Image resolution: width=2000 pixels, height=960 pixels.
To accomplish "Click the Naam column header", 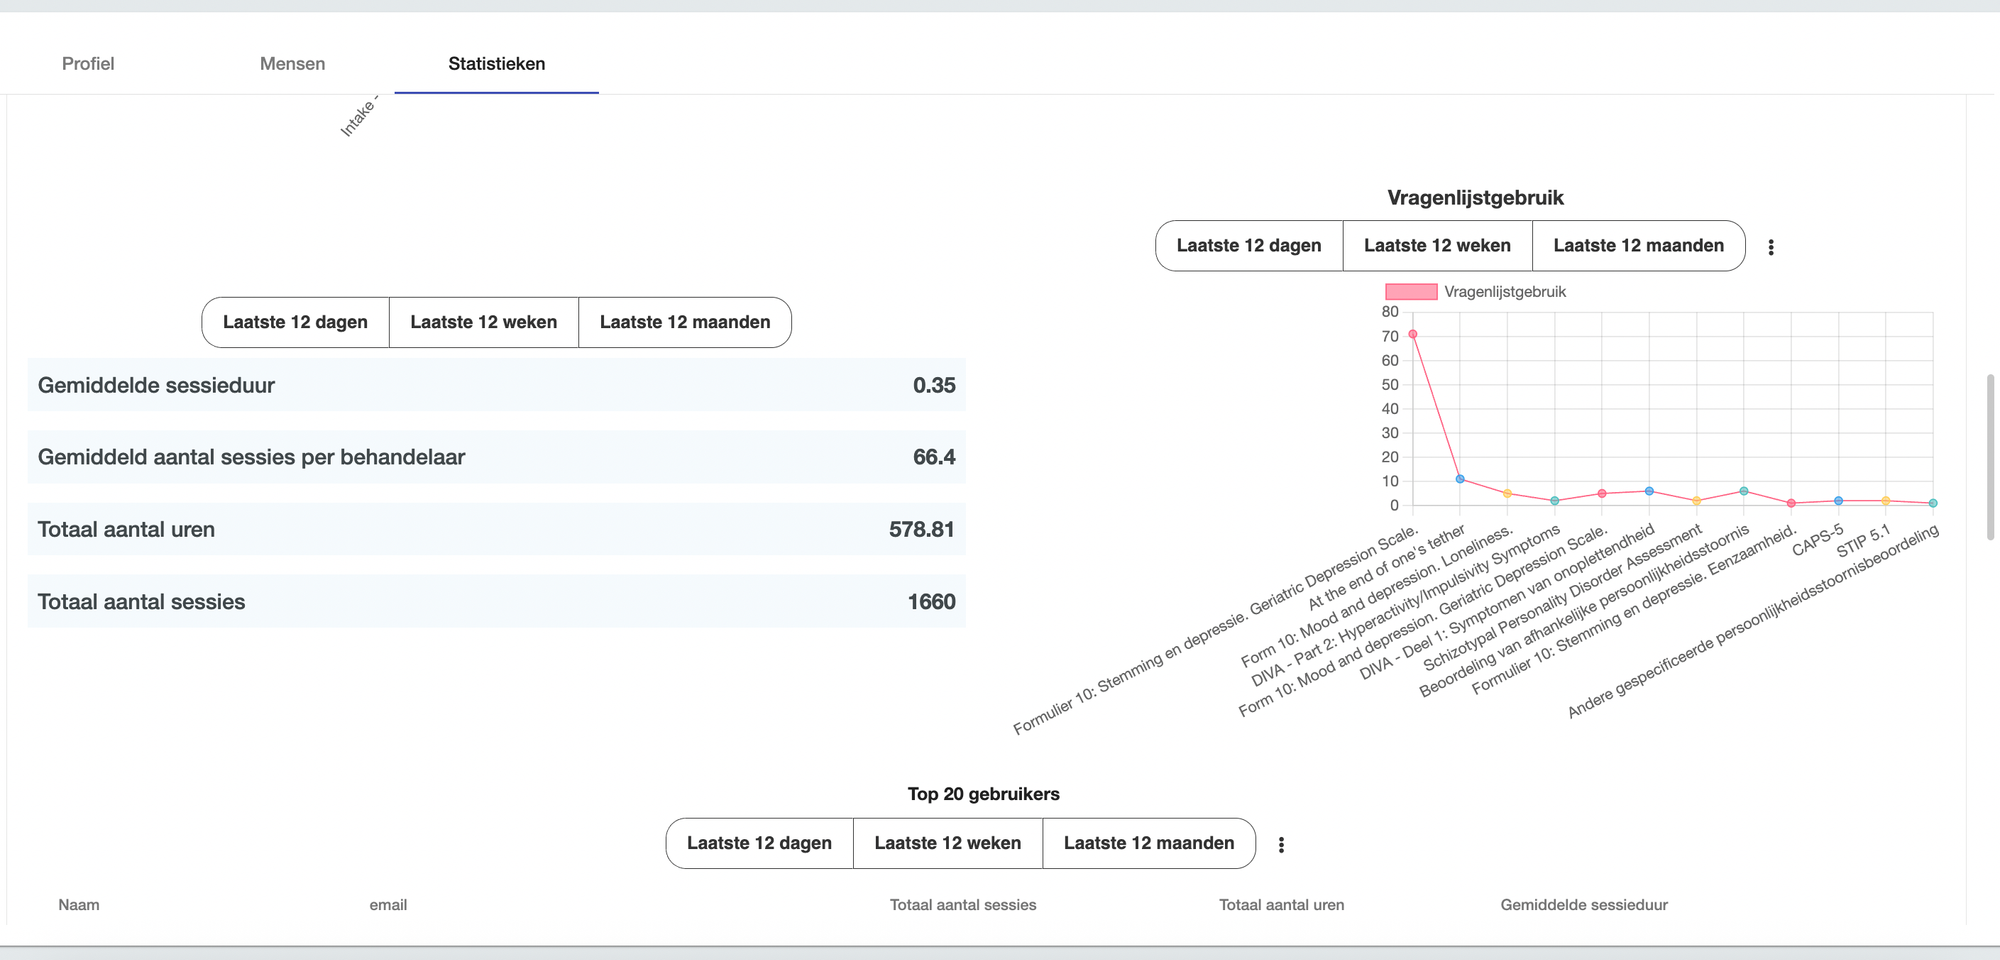I will (79, 905).
